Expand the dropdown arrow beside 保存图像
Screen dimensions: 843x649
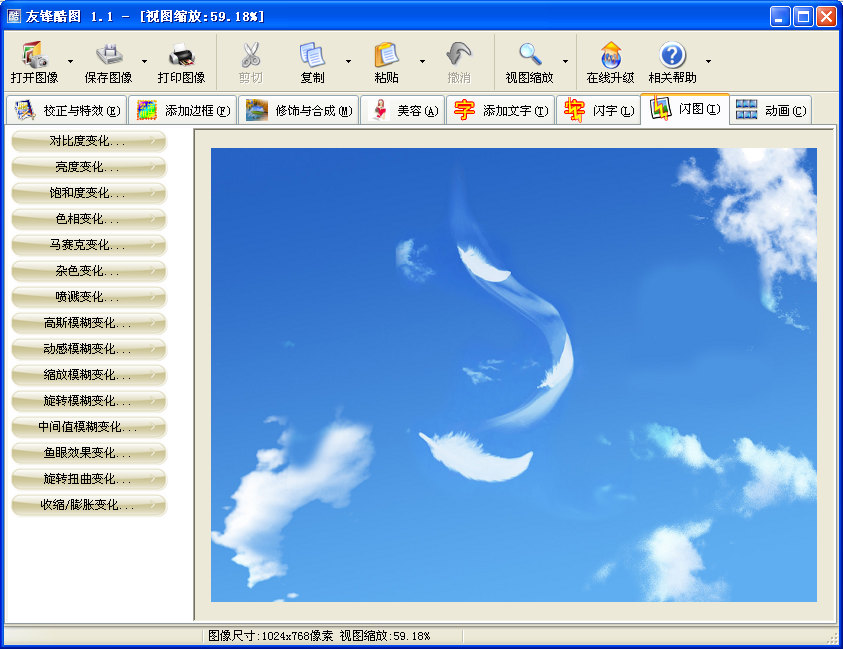click(x=144, y=62)
